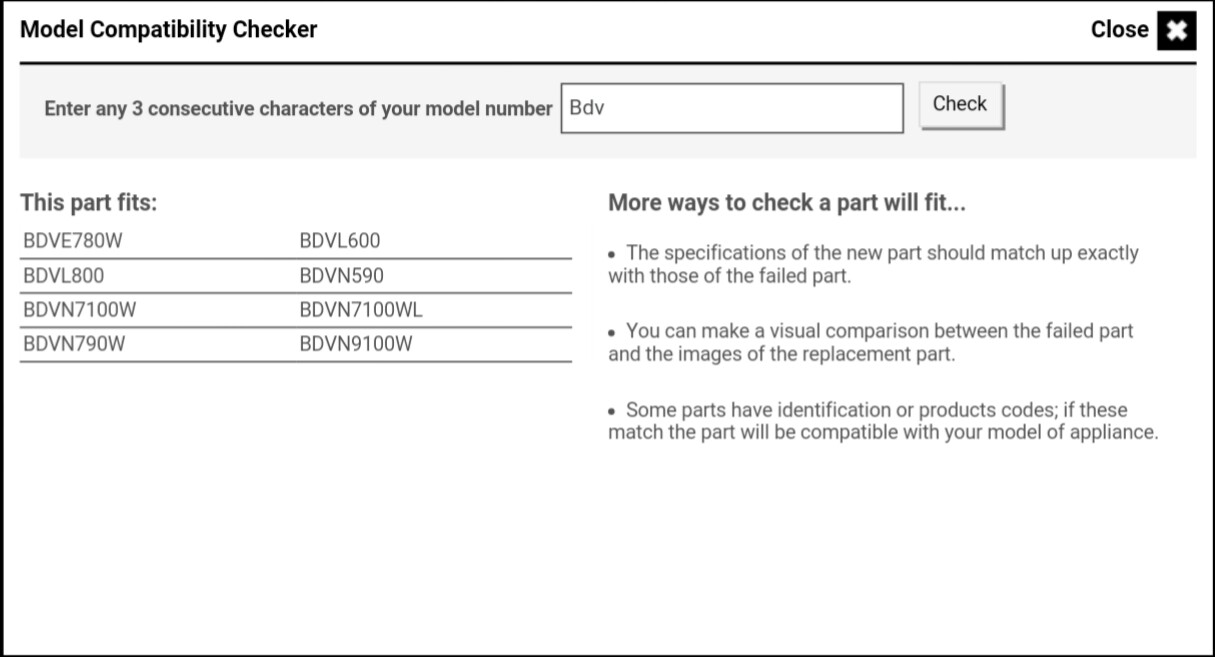Image resolution: width=1215 pixels, height=657 pixels.
Task: Click the BDVN790W model entry
Action: point(72,345)
